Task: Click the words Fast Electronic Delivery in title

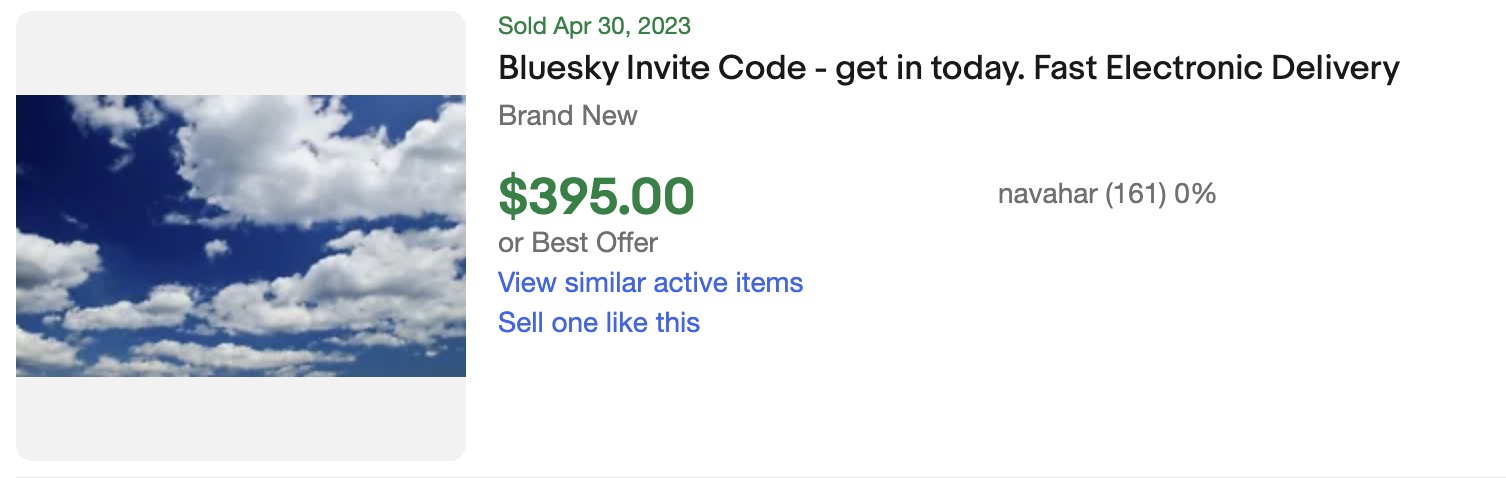Action: [1216, 69]
